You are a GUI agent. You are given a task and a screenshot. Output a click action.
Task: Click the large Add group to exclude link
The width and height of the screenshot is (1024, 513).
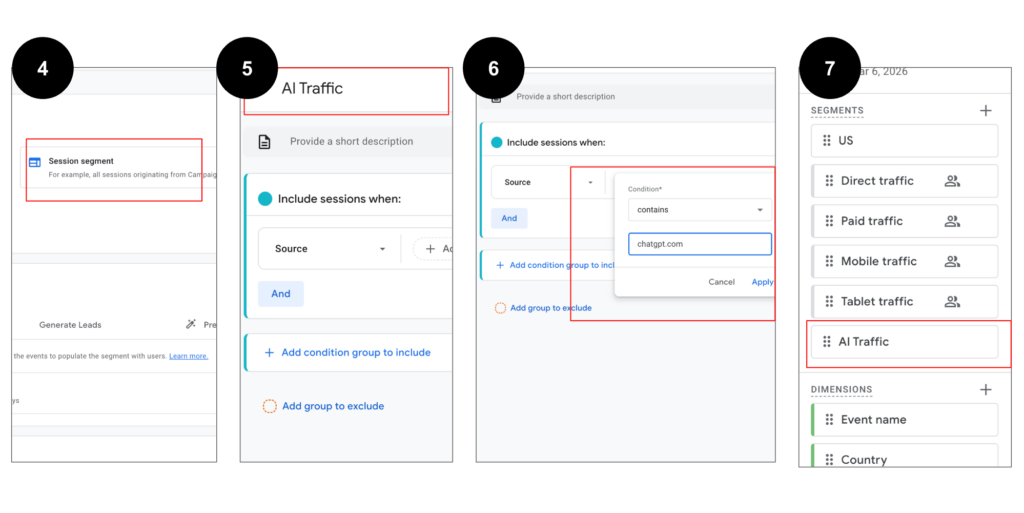(333, 406)
